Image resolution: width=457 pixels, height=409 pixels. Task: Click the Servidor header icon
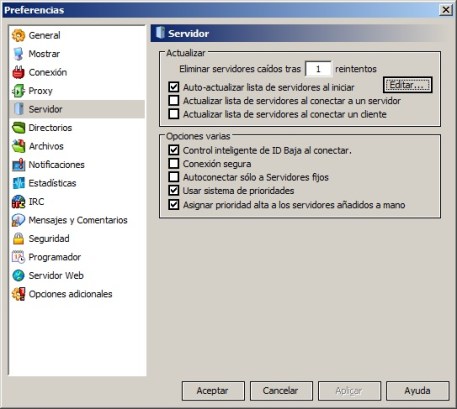click(x=160, y=33)
